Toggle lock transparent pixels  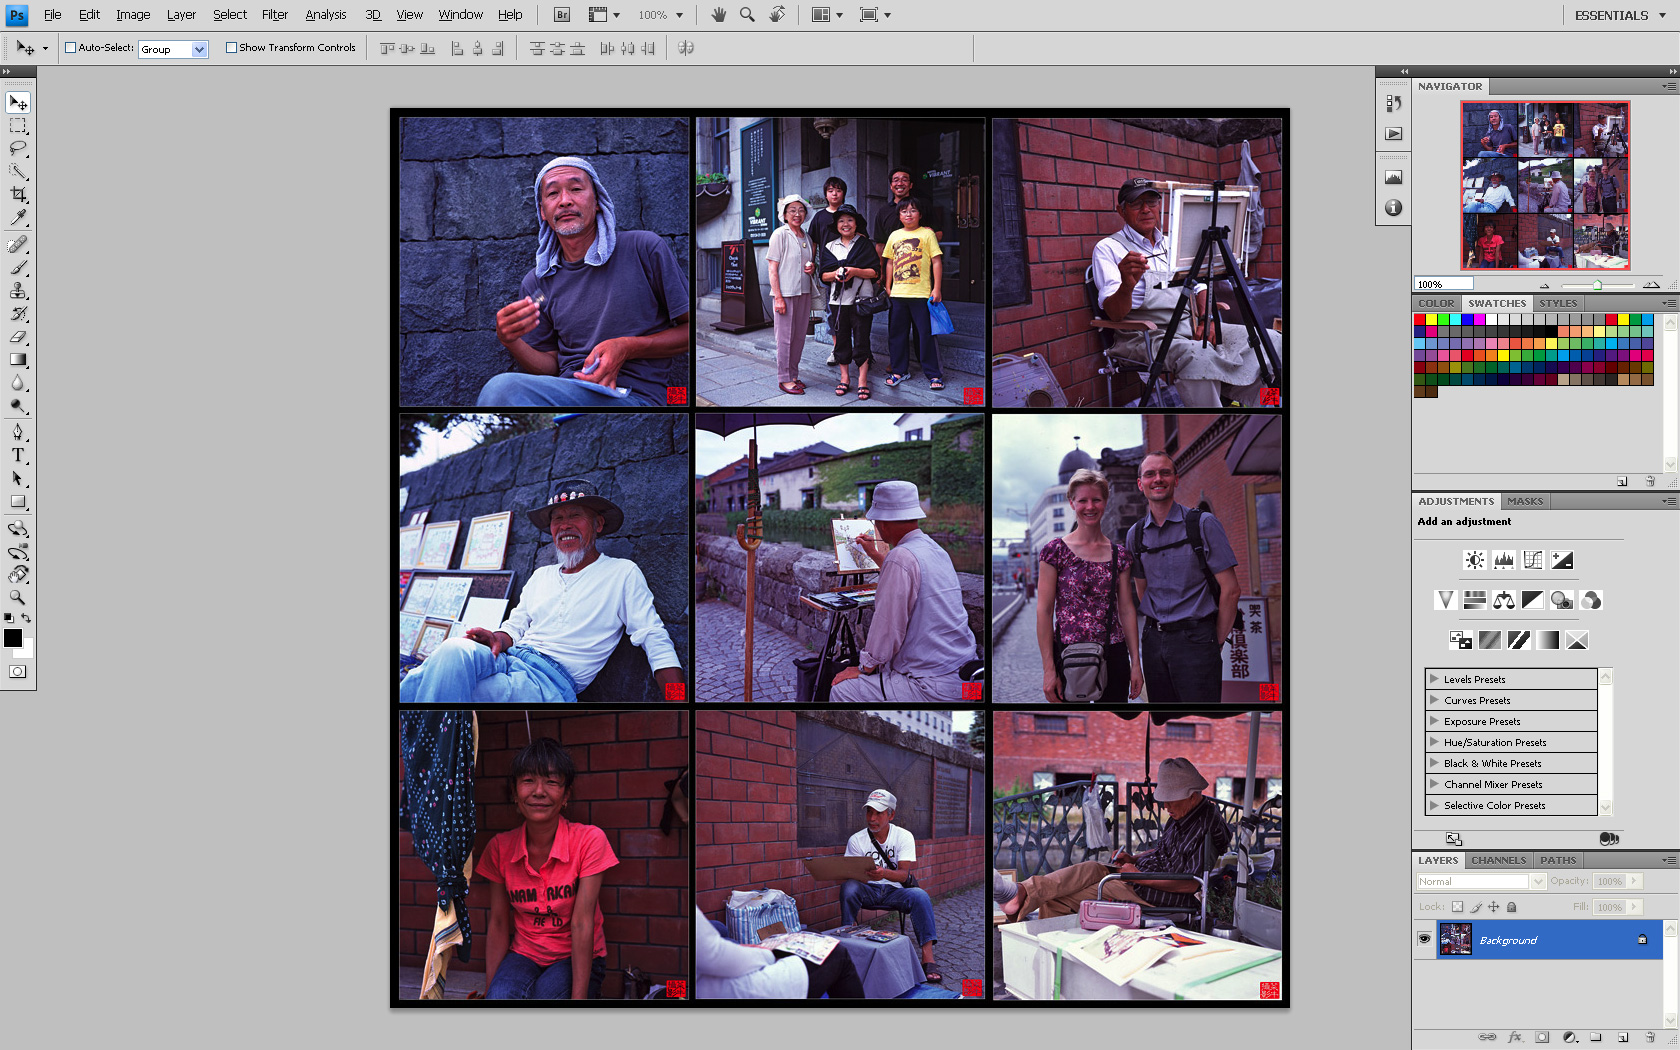point(1457,907)
